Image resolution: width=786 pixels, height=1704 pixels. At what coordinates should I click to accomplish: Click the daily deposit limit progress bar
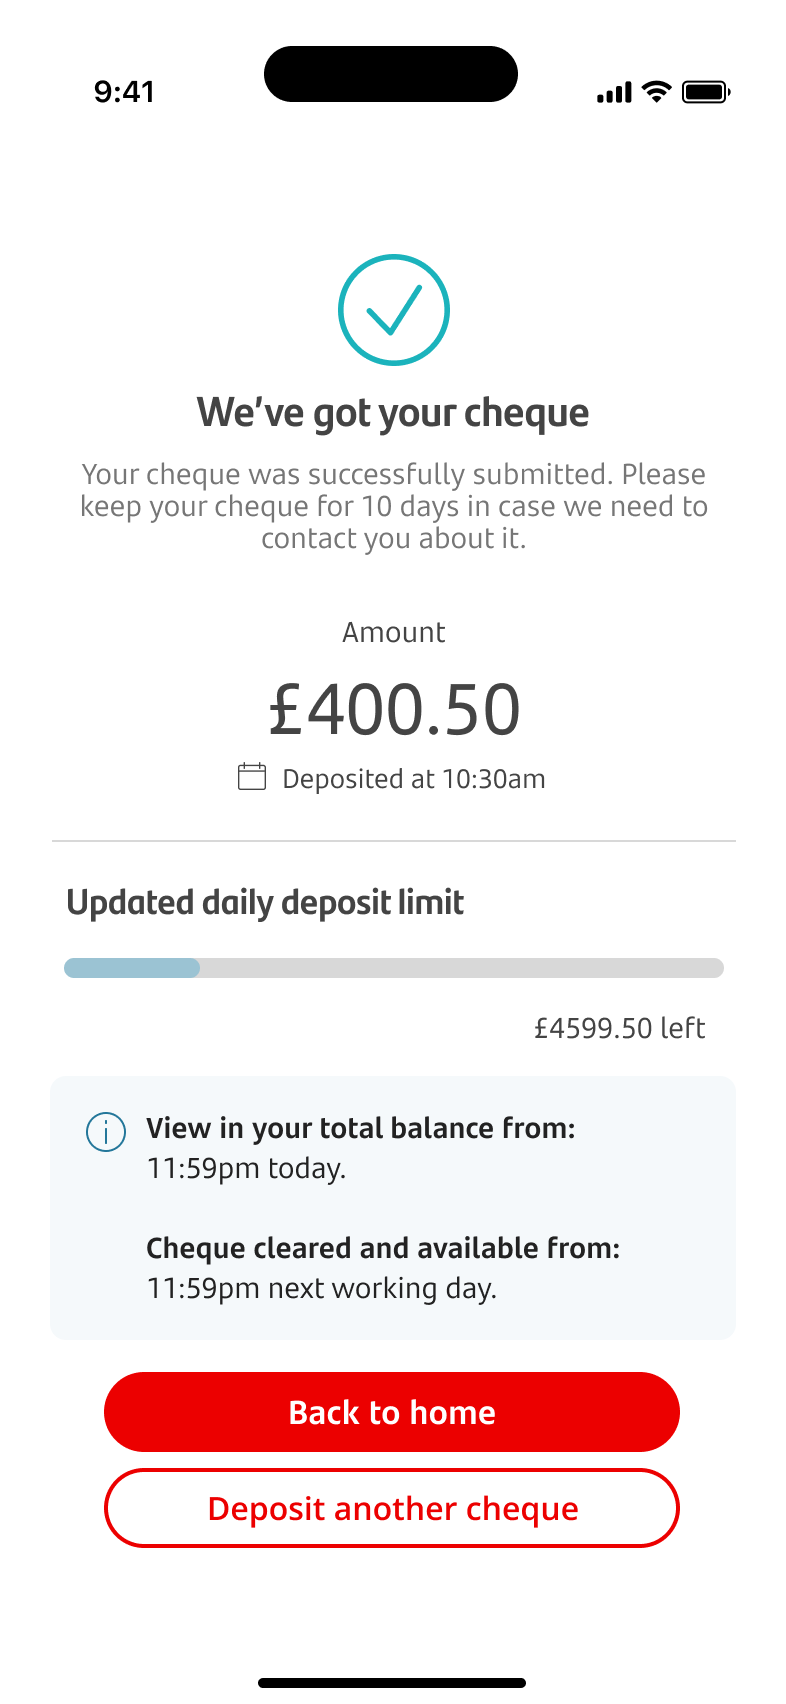click(x=393, y=968)
